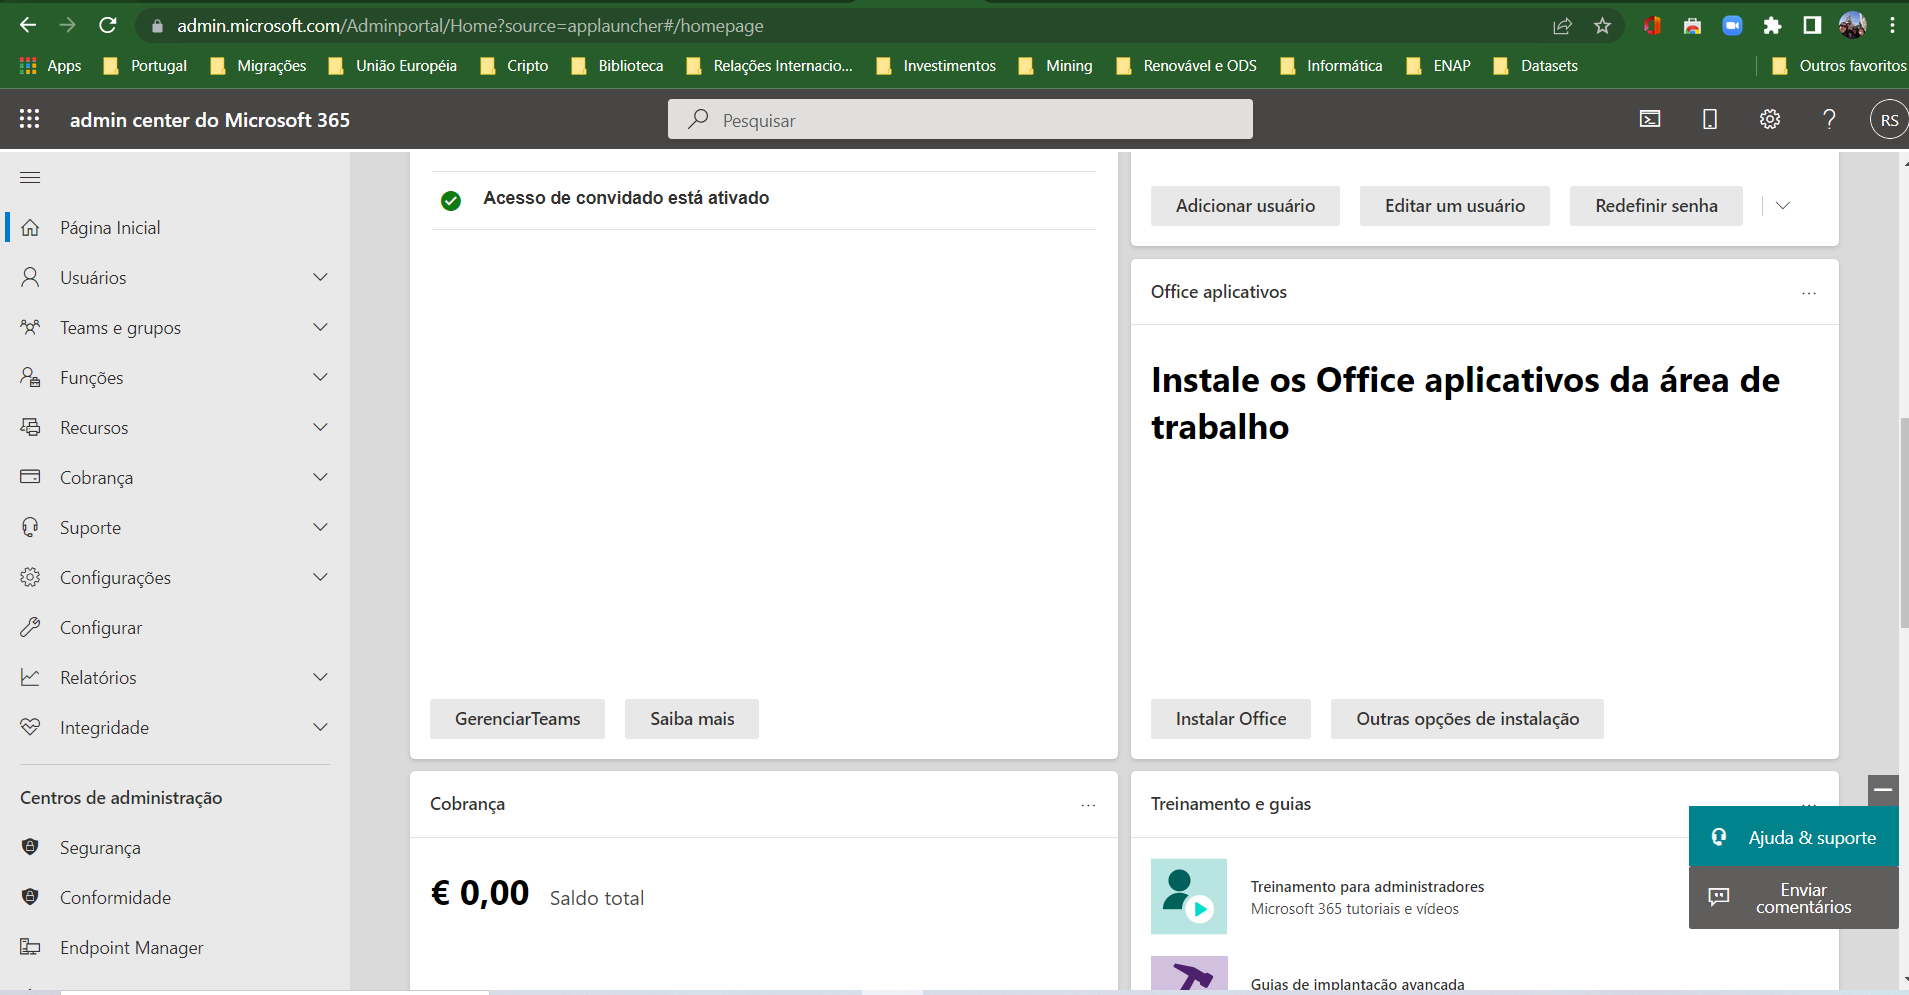
Task: Open the Apps bookmark shortcut
Action: click(50, 66)
